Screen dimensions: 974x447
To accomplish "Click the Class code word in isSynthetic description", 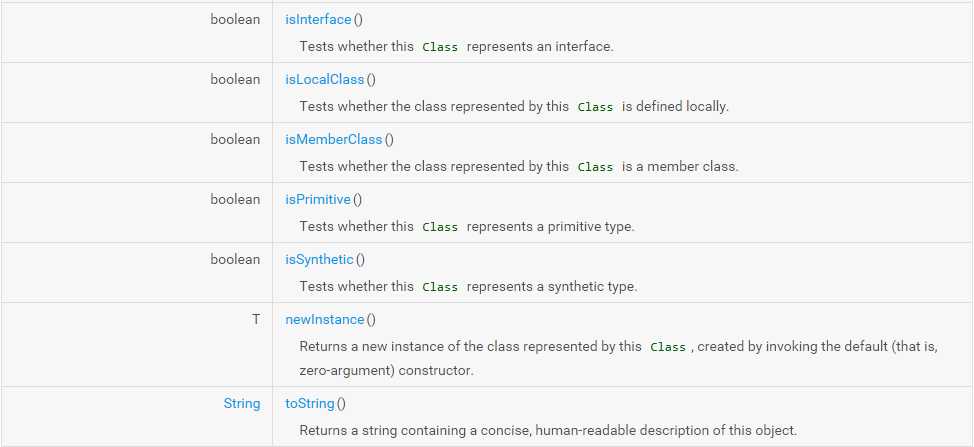I will tap(440, 287).
